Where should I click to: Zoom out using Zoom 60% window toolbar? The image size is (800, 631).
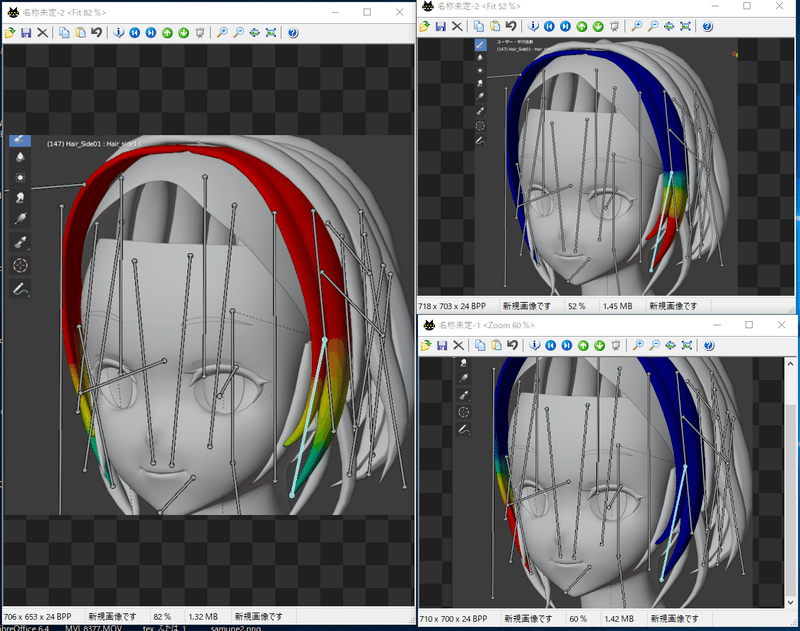(655, 346)
